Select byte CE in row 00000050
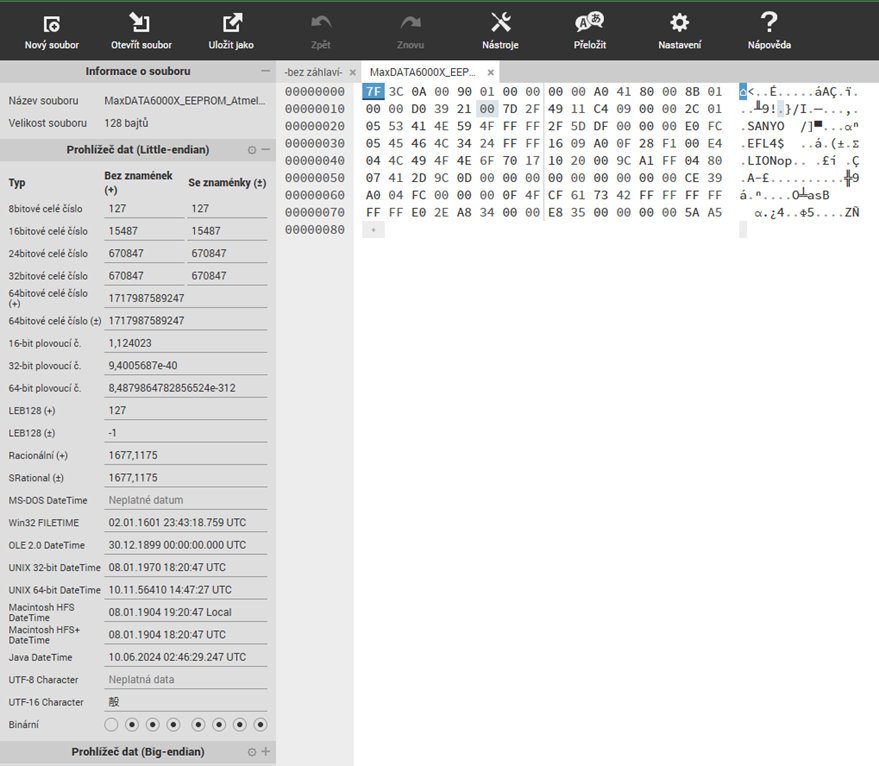 (x=692, y=178)
